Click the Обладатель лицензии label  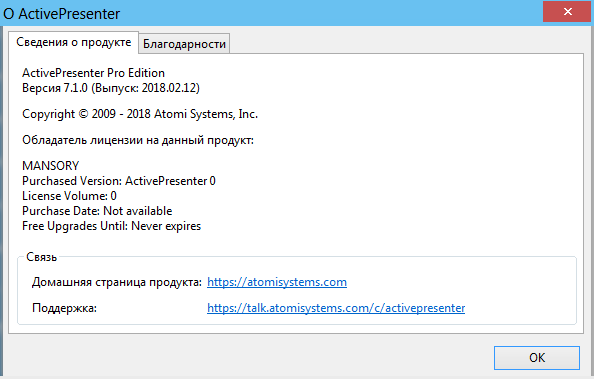(138, 140)
